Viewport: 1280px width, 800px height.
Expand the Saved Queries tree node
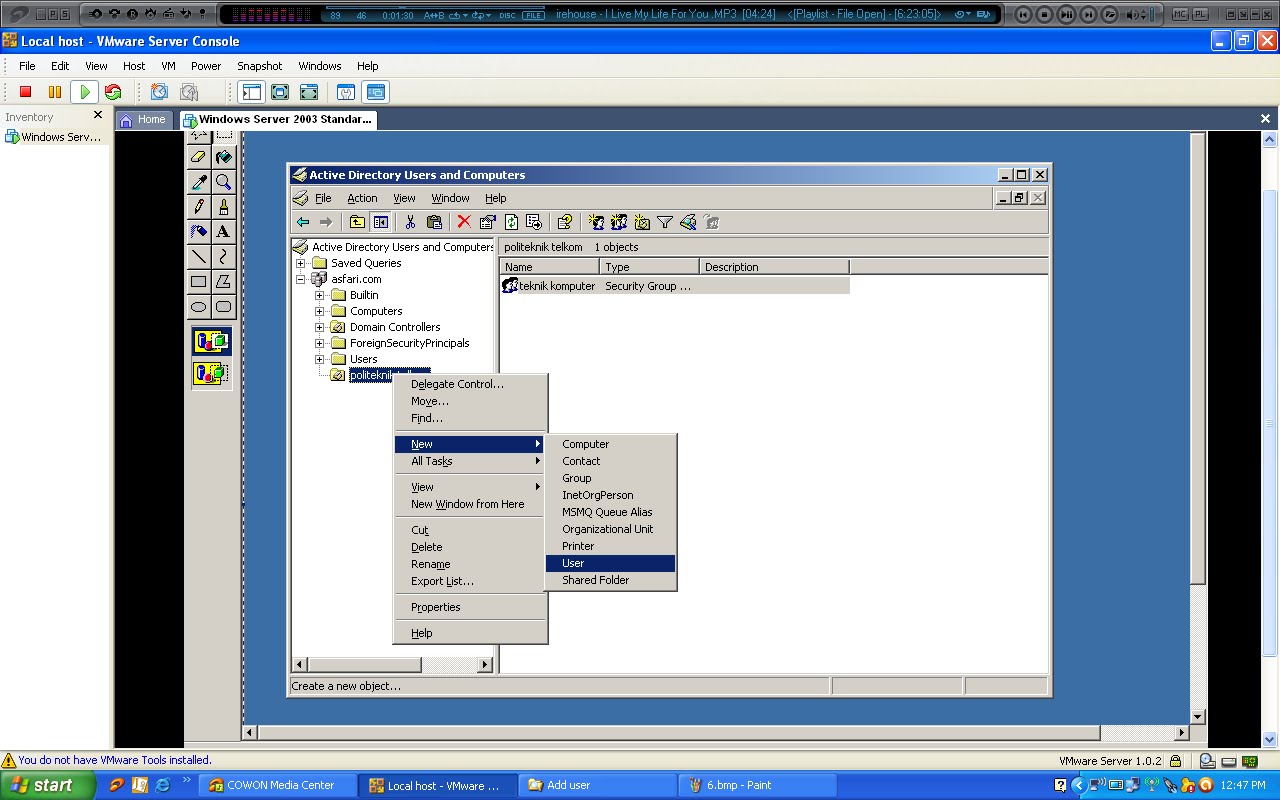click(301, 263)
